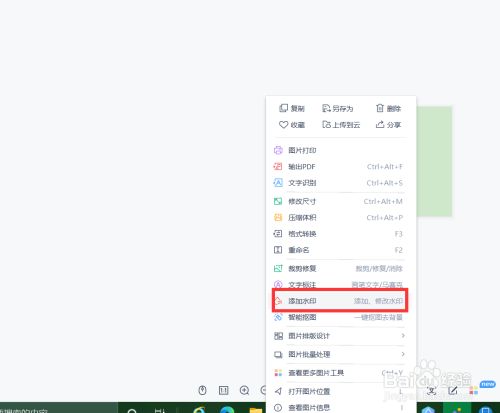This screenshot has width=500, height=413.
Task: Open 查看更多图片工具 (More picture tools)
Action: pos(339,373)
